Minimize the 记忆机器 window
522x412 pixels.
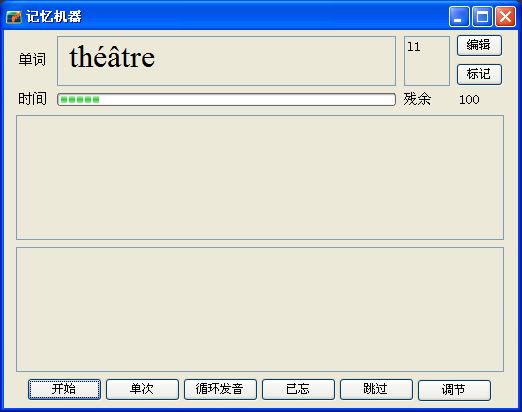(x=459, y=17)
